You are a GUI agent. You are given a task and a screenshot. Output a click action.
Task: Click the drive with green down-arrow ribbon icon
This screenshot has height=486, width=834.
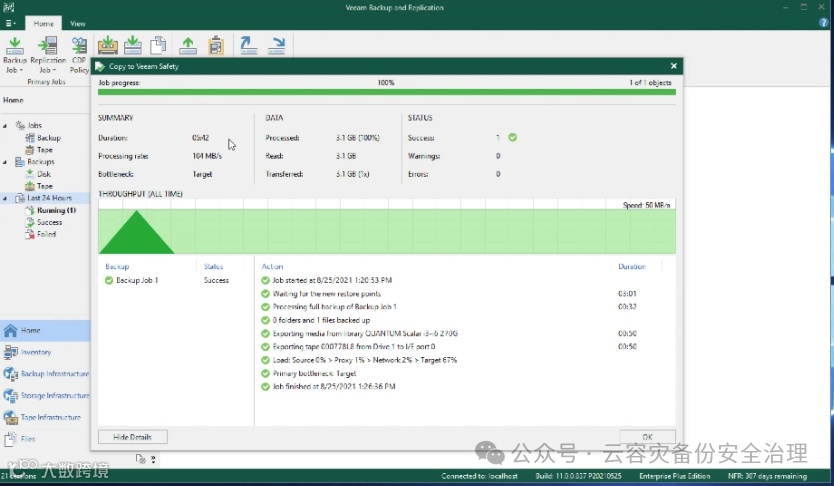click(x=133, y=45)
